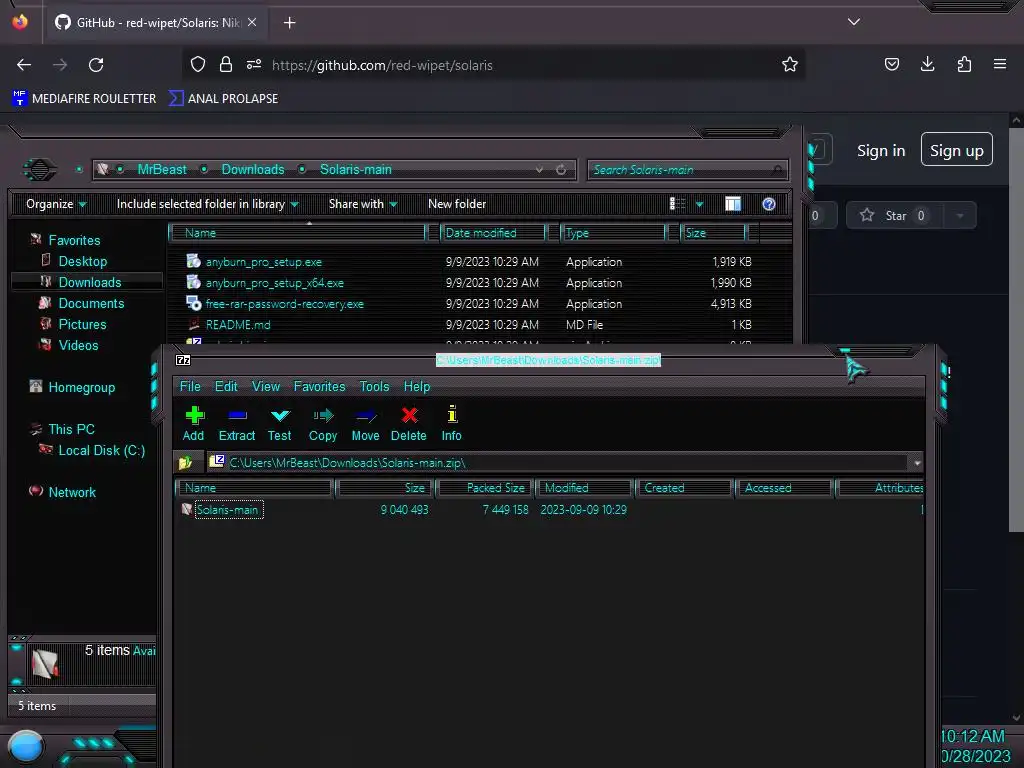Open Explorer help question mark icon
This screenshot has width=1024, height=768.
[x=769, y=204]
